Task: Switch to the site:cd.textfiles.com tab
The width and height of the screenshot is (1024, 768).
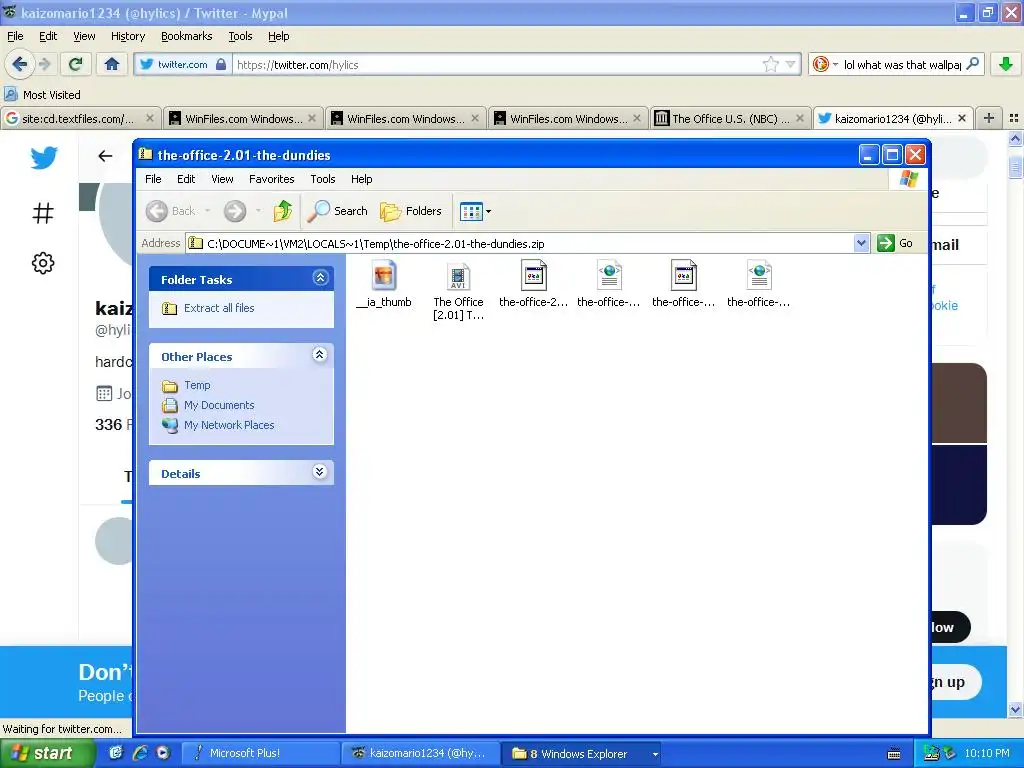Action: point(77,119)
